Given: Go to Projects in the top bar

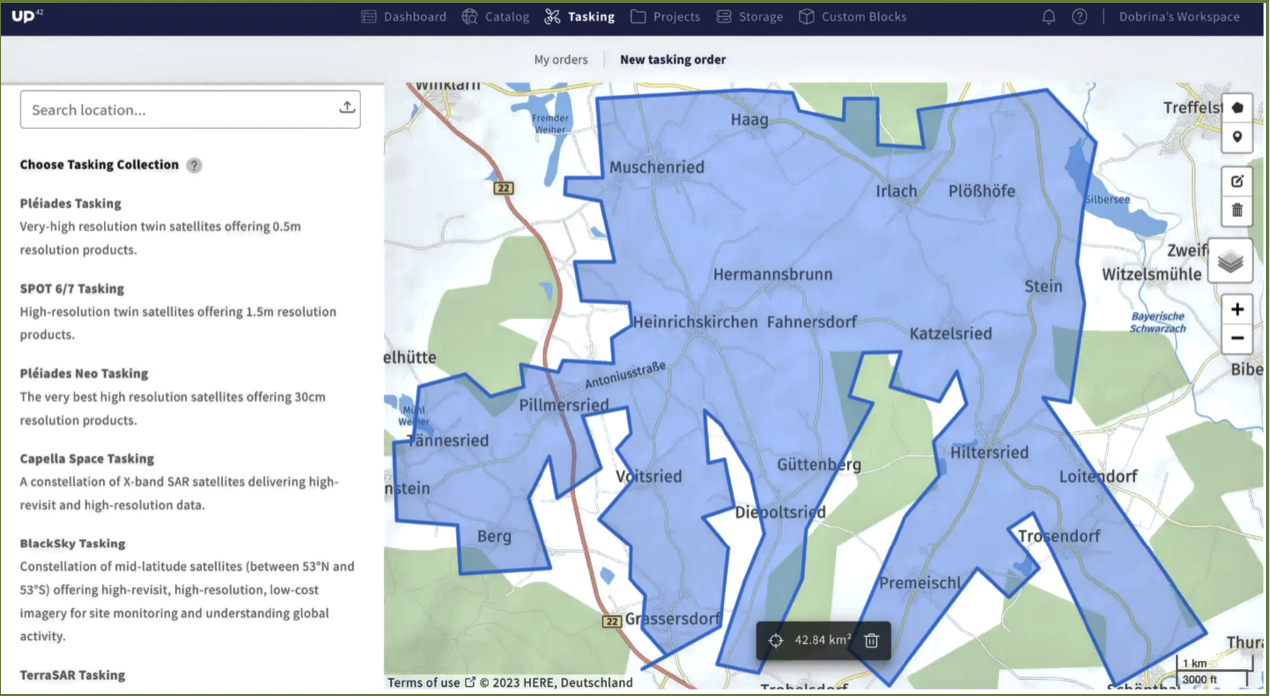Looking at the screenshot, I should pyautogui.click(x=665, y=17).
